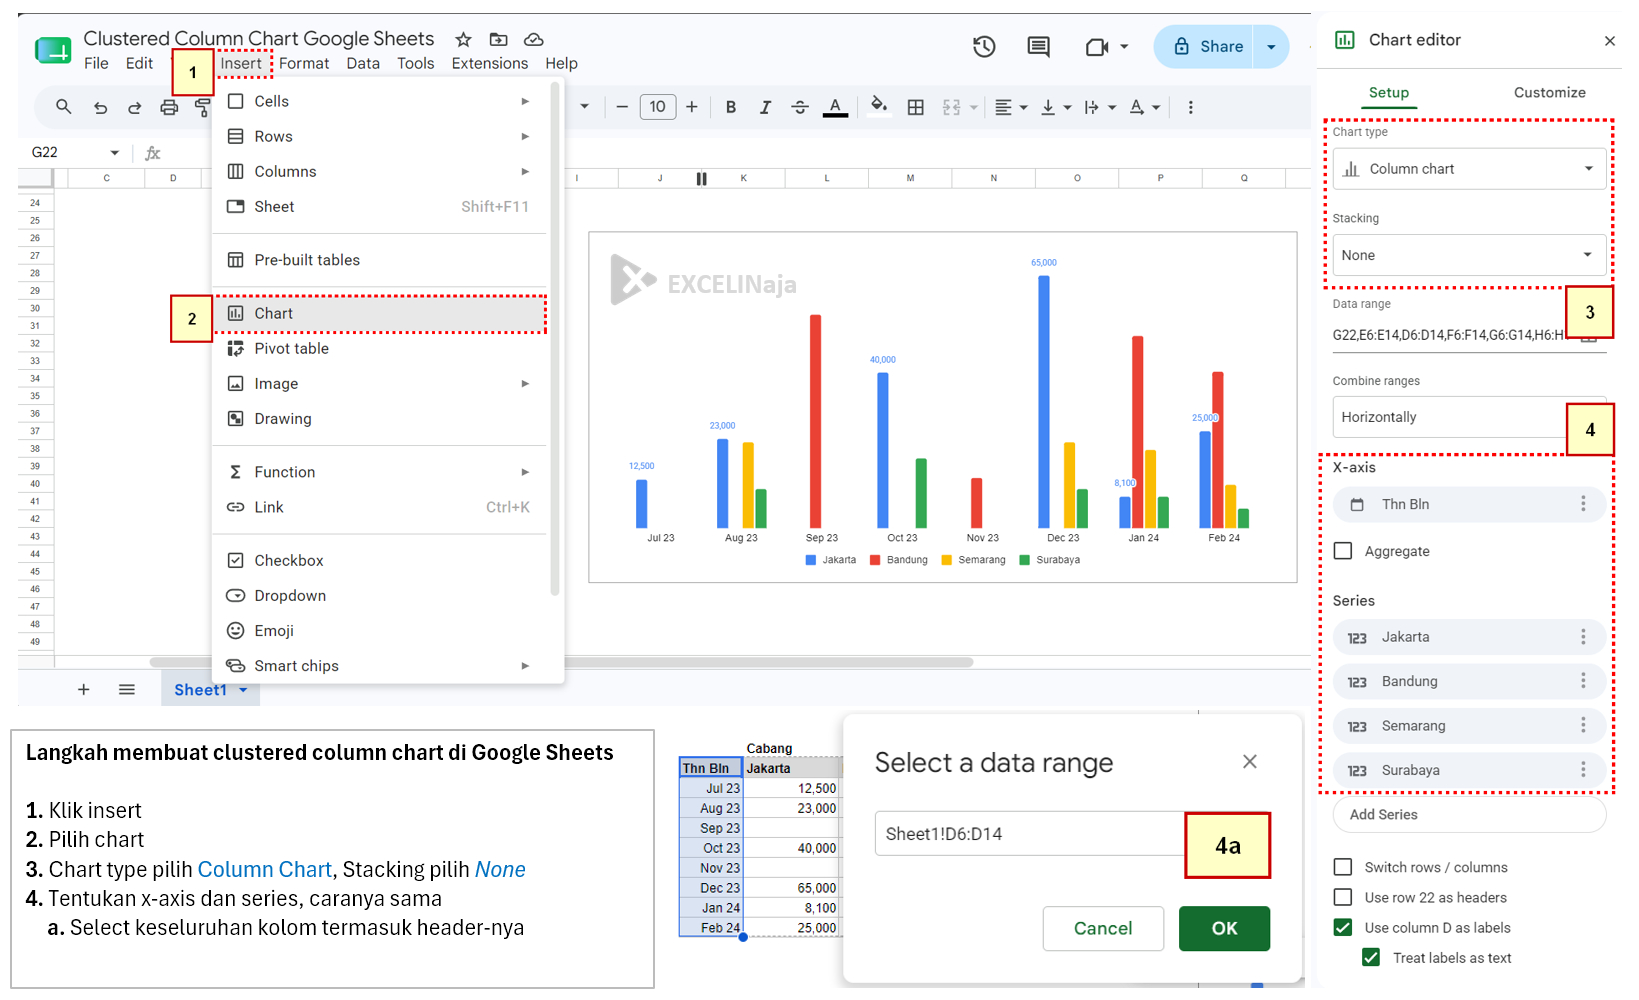Open the comments icon

point(1039,46)
